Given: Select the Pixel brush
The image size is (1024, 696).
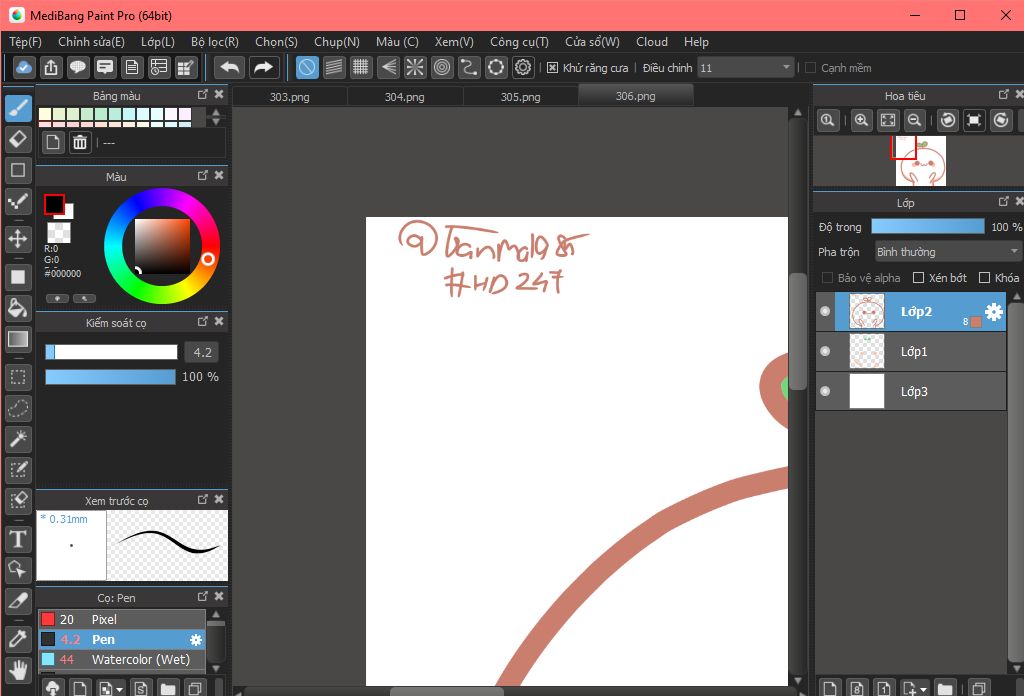Looking at the screenshot, I should tap(122, 619).
